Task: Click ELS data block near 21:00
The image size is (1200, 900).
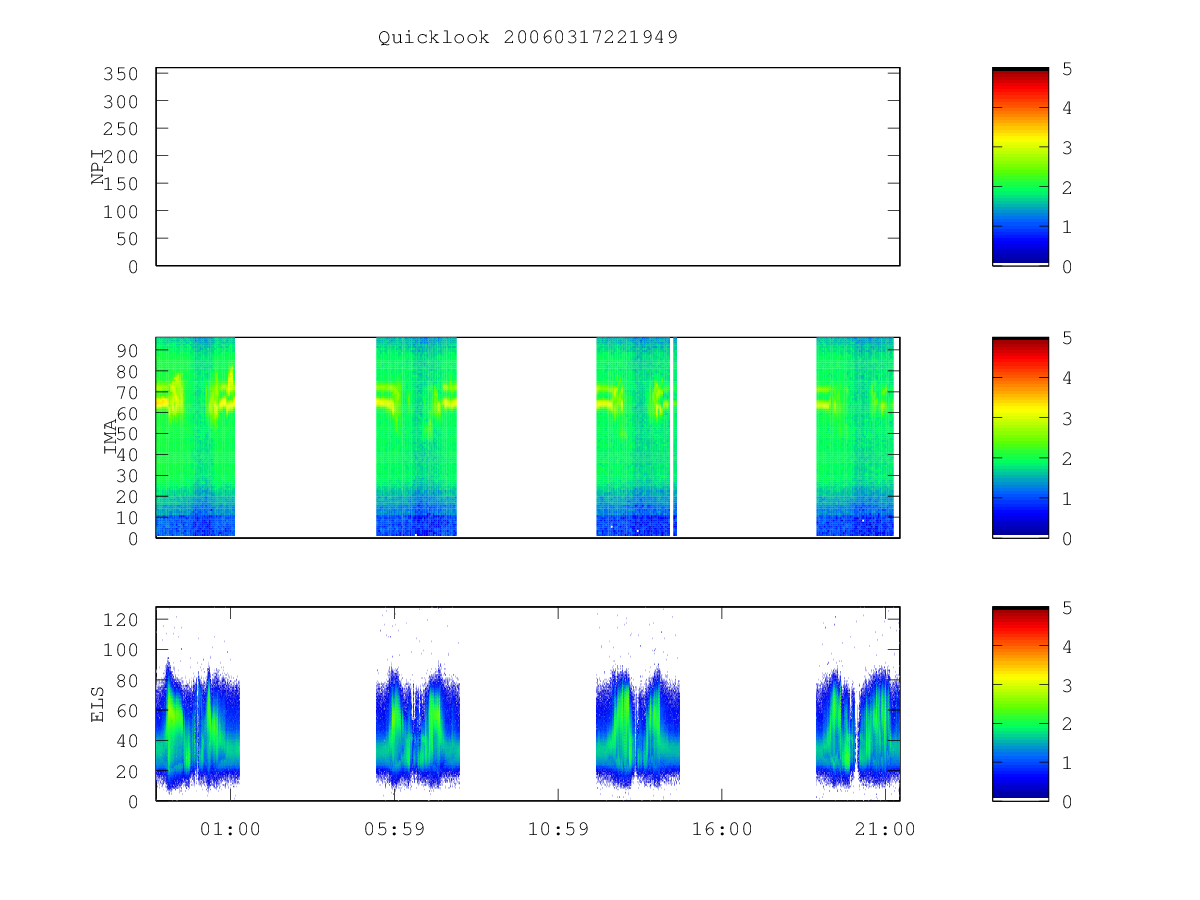Action: tap(858, 725)
